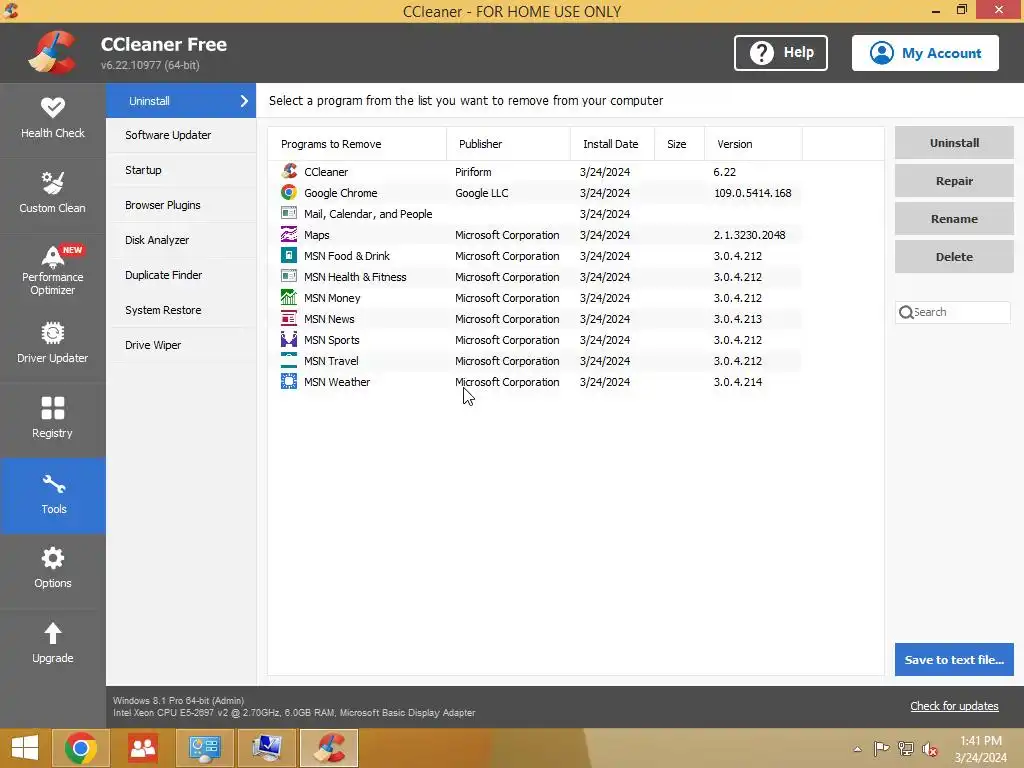1024x768 pixels.
Task: Sort by Version column header
Action: pyautogui.click(x=753, y=144)
